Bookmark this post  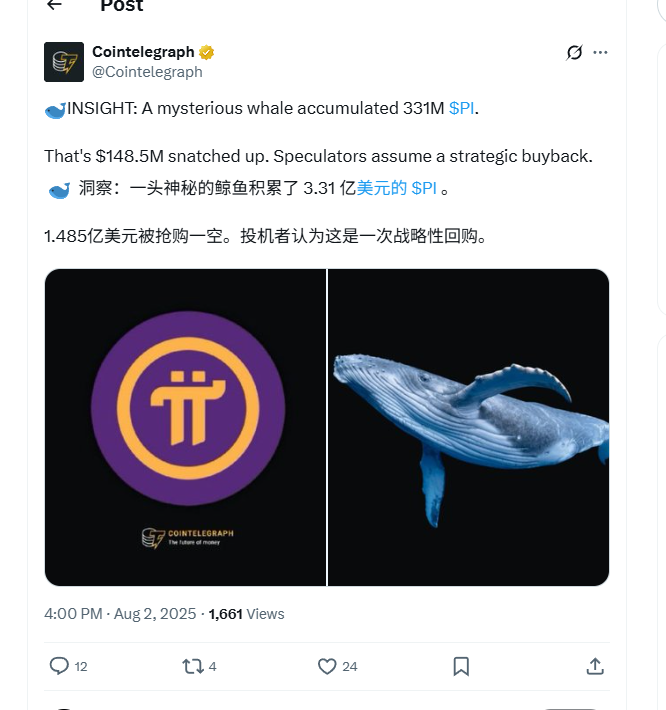tap(461, 667)
